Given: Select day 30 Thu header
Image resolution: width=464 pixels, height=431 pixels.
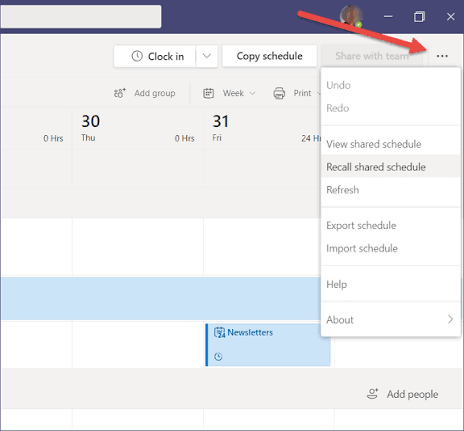Looking at the screenshot, I should coord(138,128).
